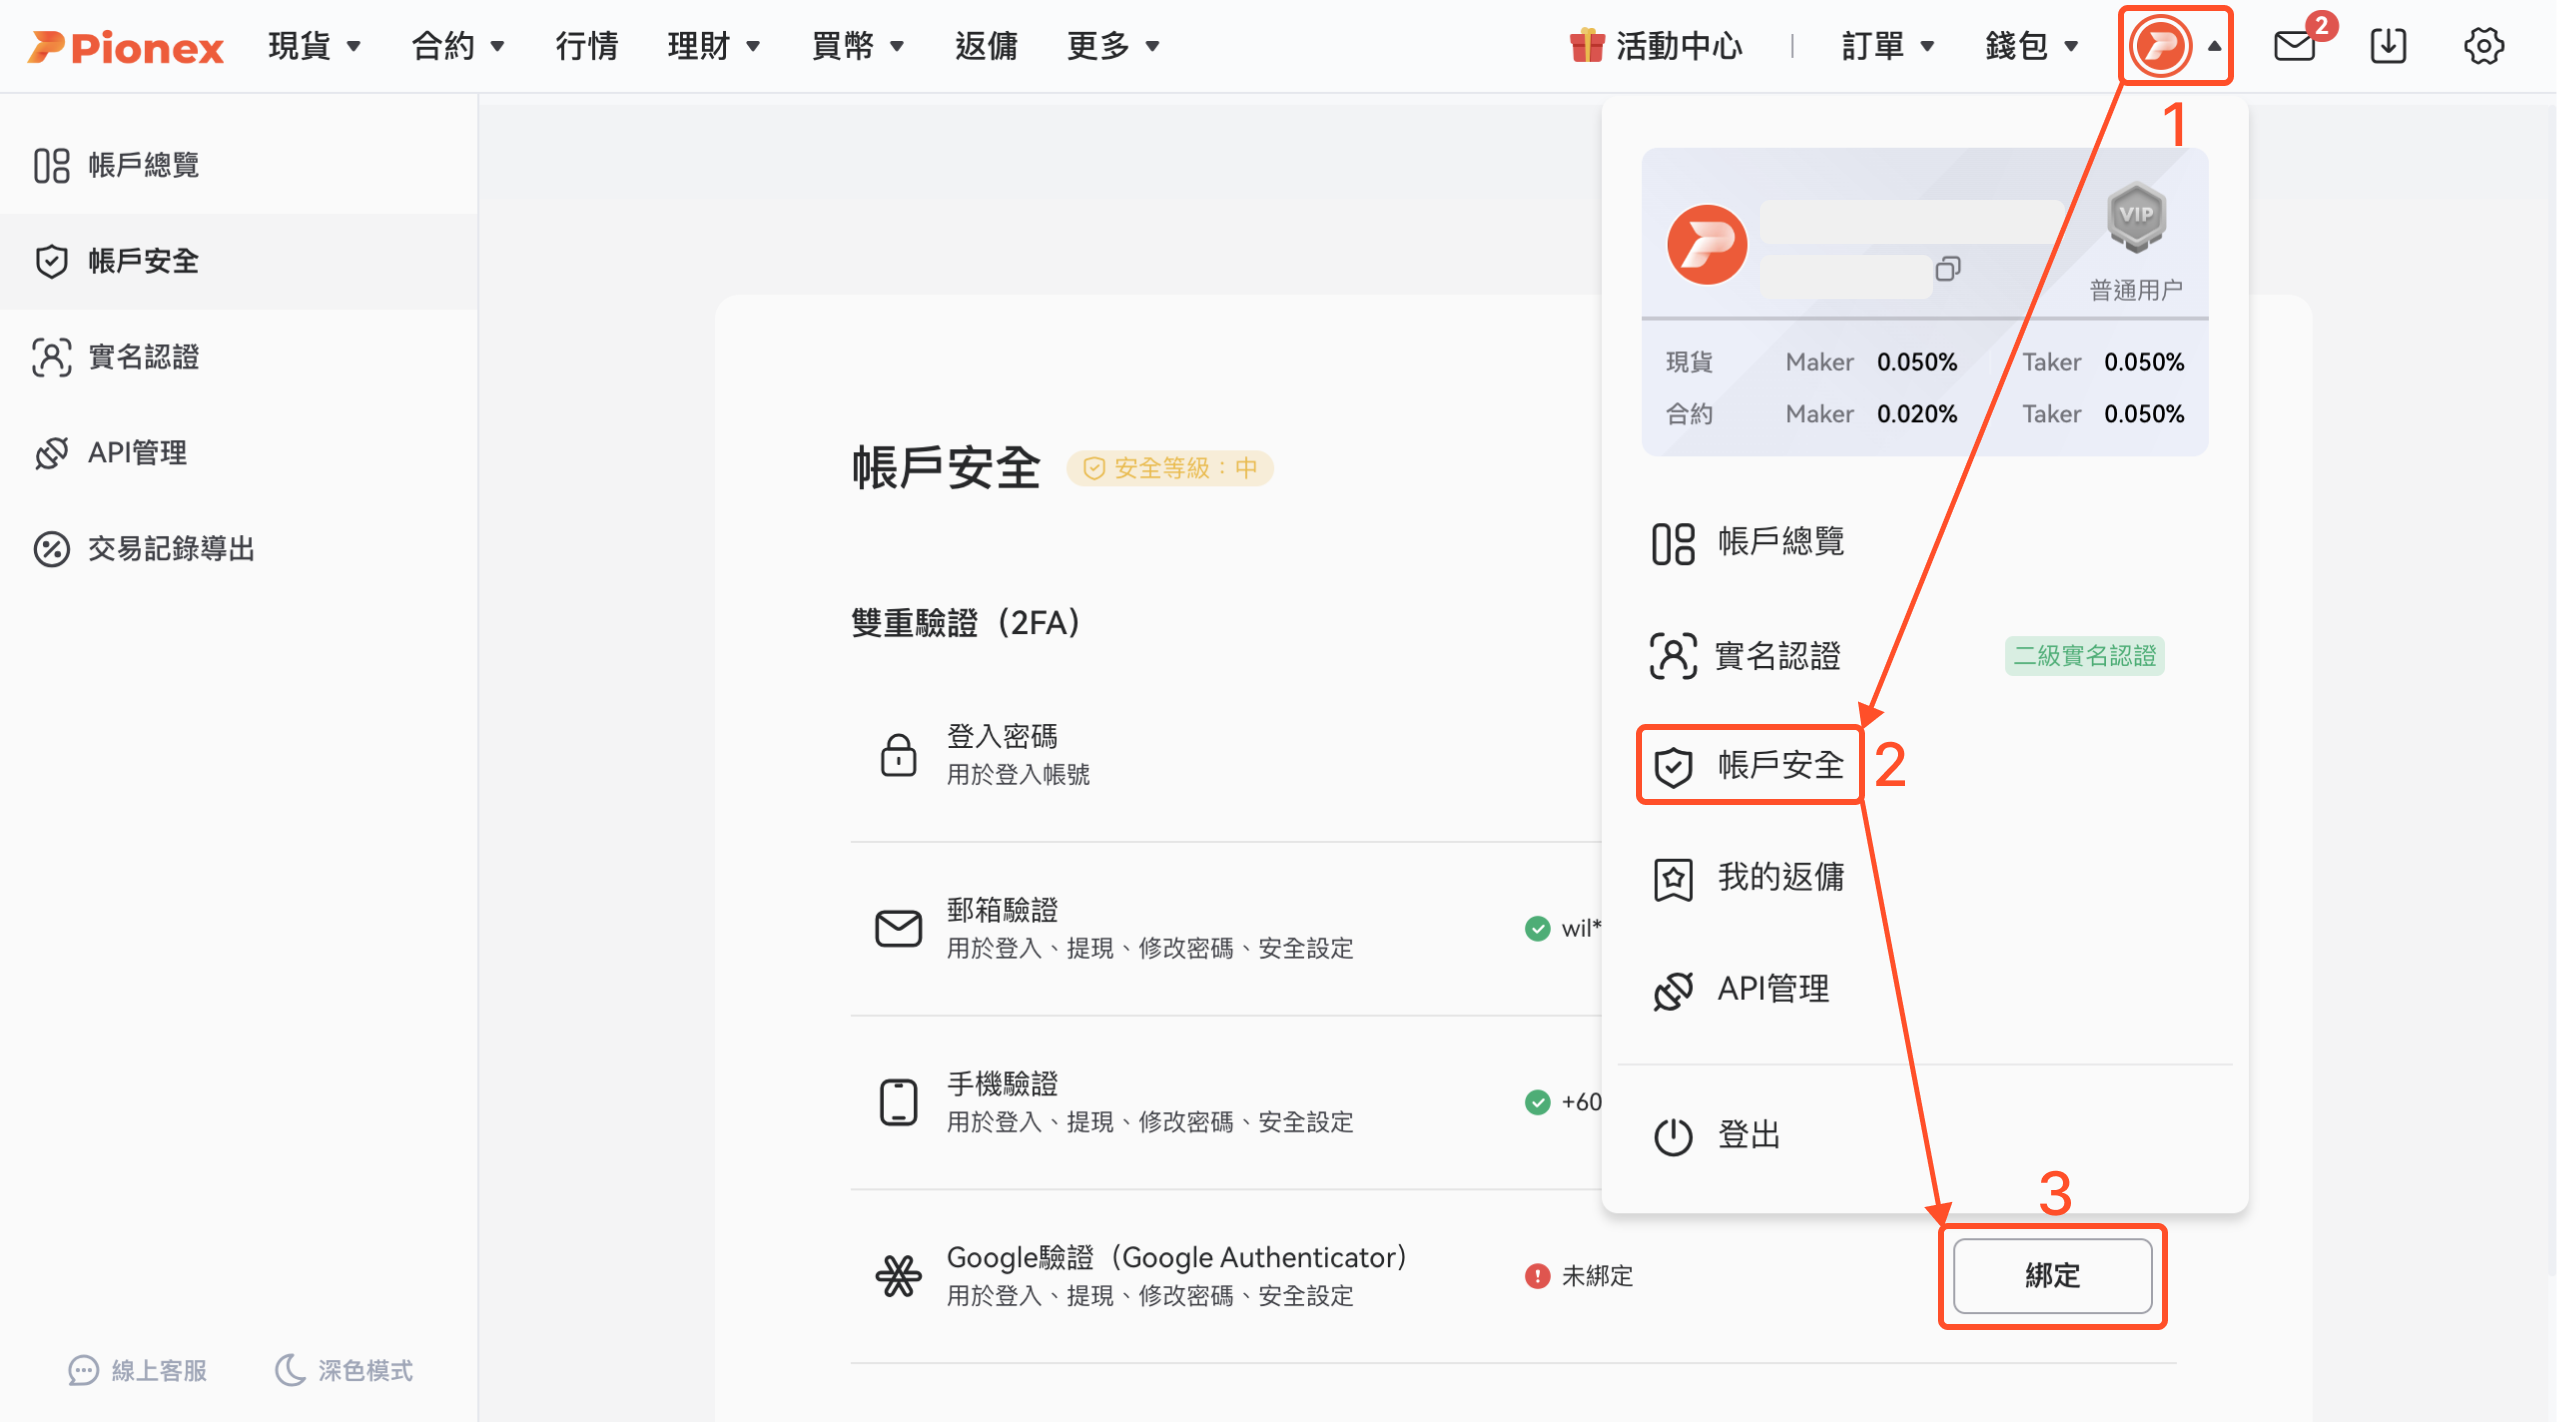2557x1422 pixels.
Task: Open the 錢包 dropdown
Action: tap(2032, 46)
